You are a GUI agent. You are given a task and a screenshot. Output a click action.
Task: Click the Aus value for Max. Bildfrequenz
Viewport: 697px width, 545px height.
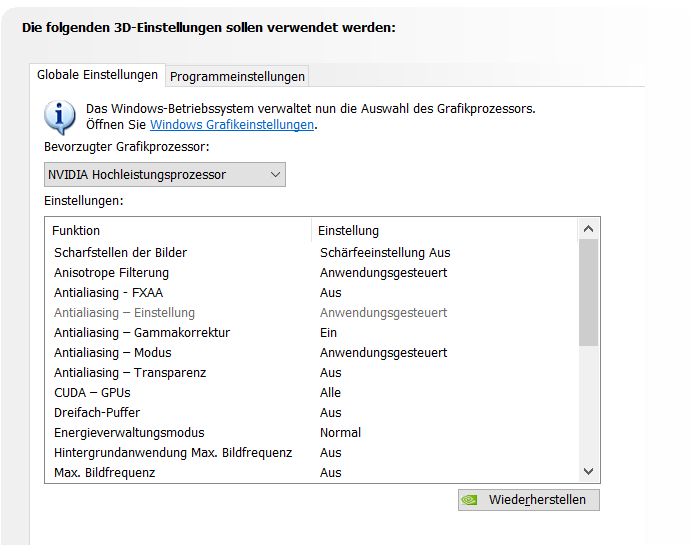331,473
